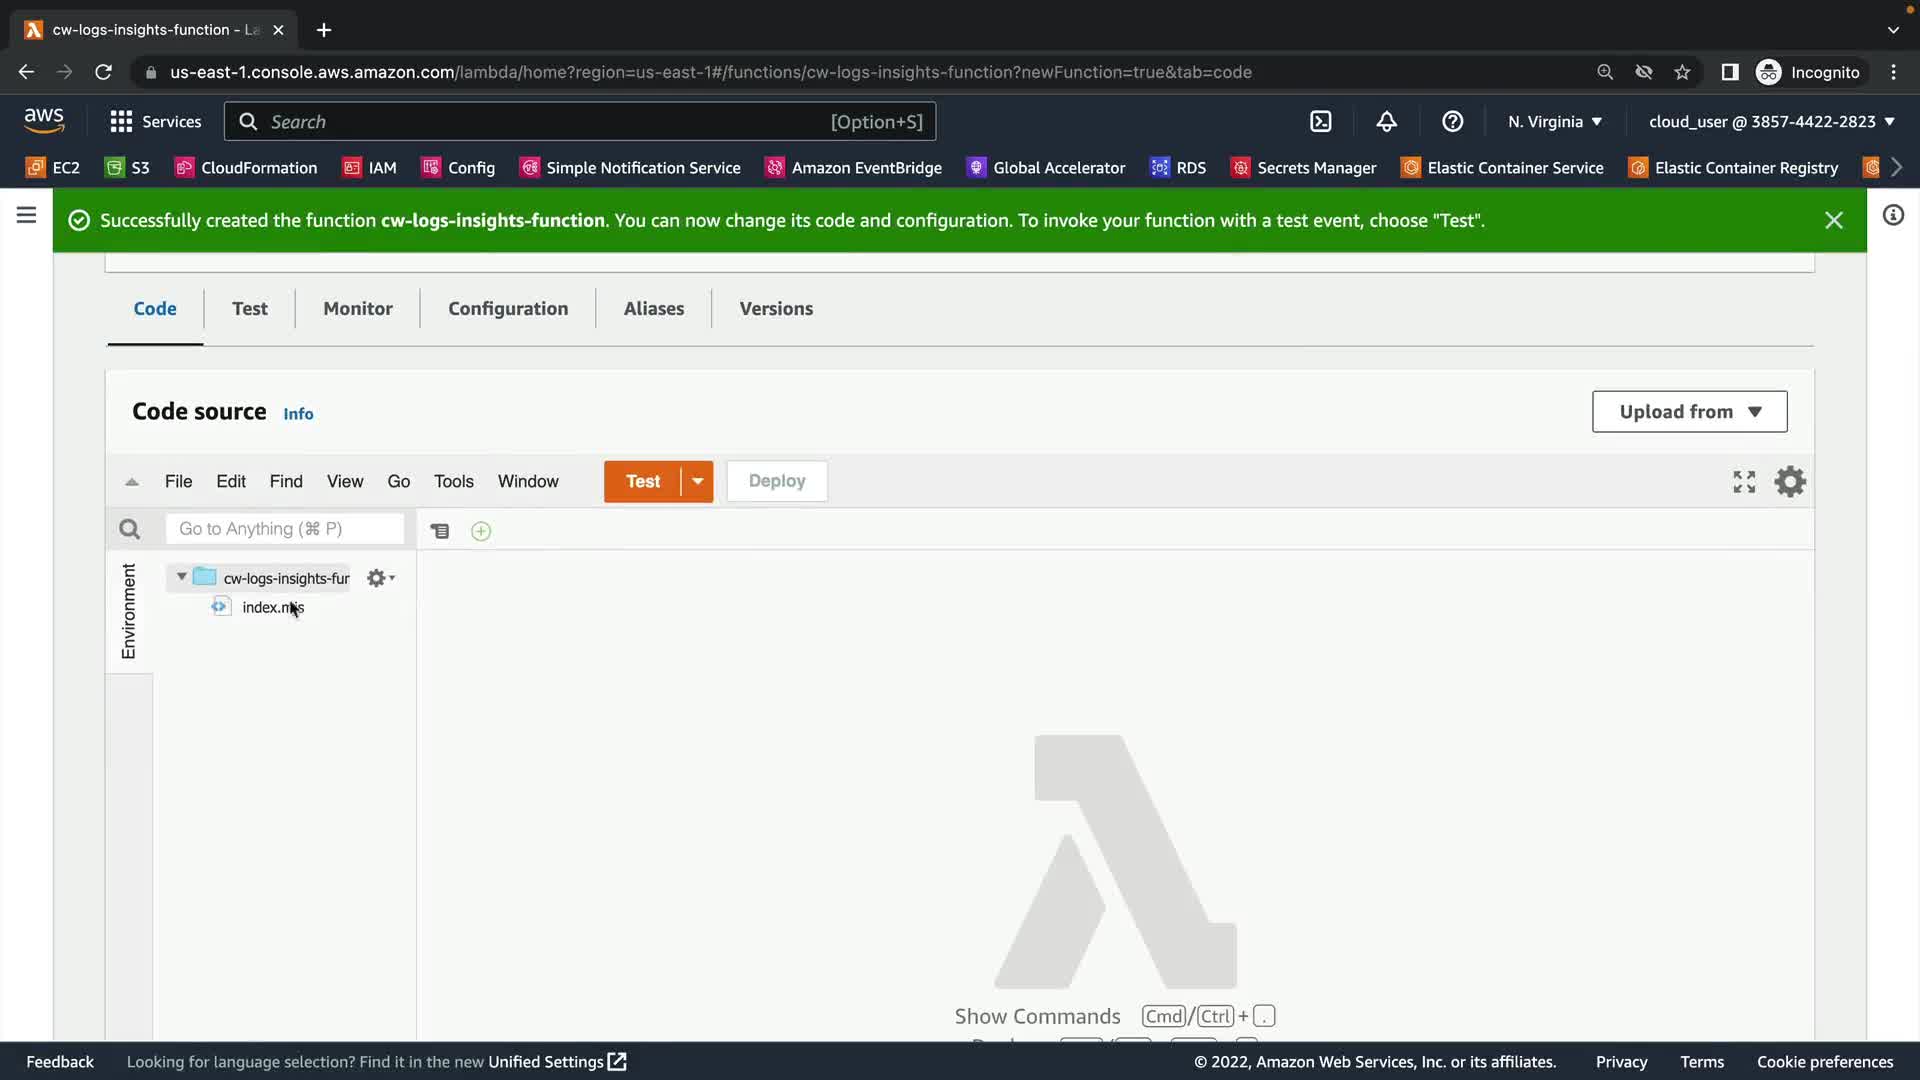Open the N. Virginia region selector
This screenshot has height=1080, width=1920.
click(1555, 122)
